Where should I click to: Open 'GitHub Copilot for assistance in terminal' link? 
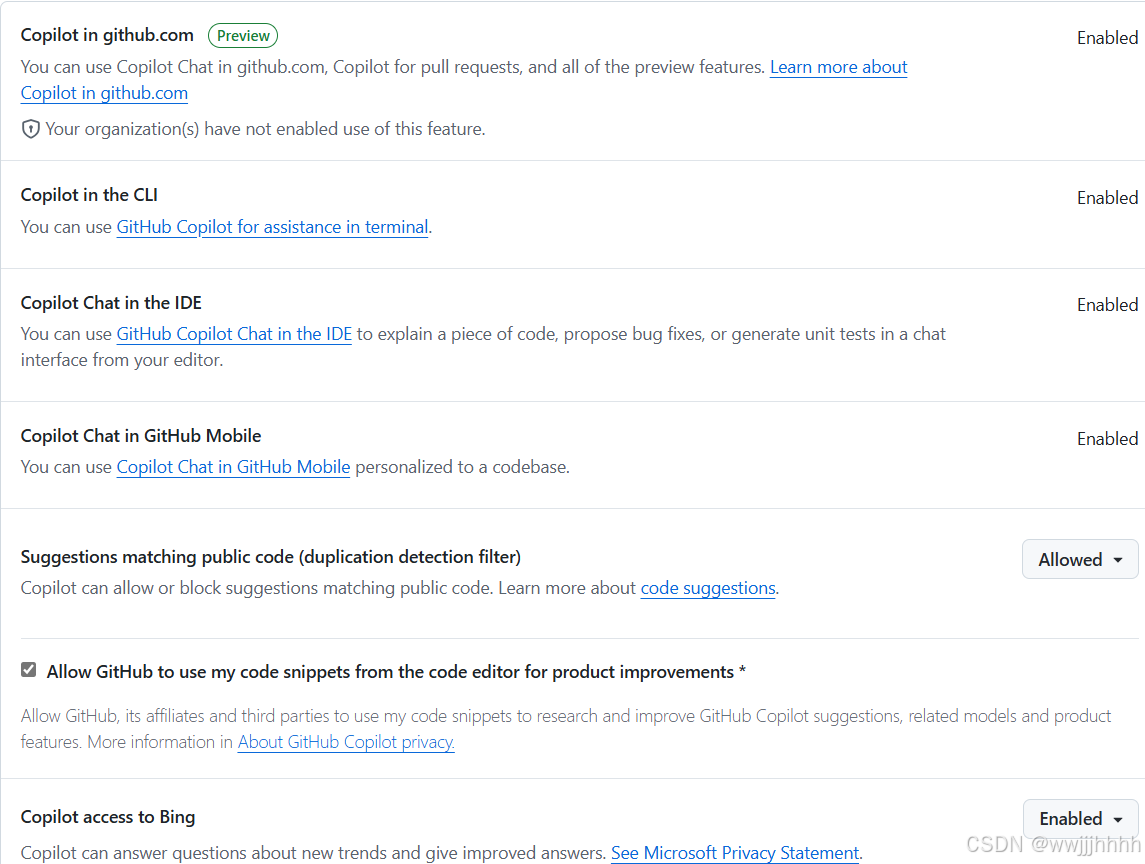[x=272, y=227]
